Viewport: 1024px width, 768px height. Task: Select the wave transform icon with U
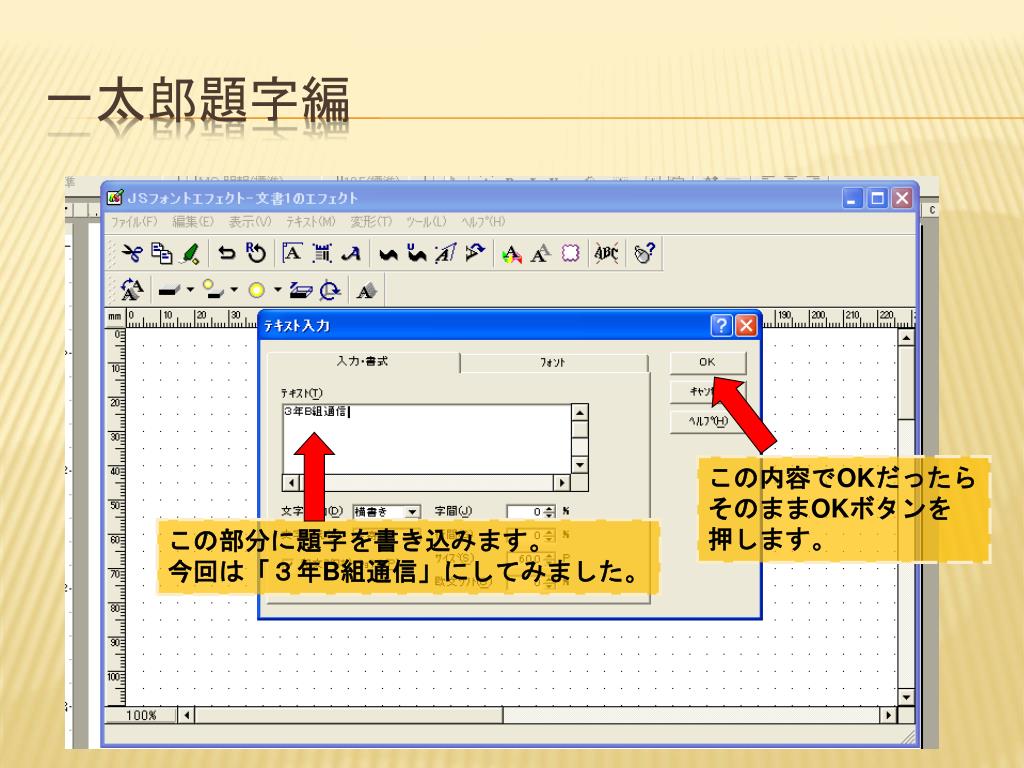coord(417,253)
